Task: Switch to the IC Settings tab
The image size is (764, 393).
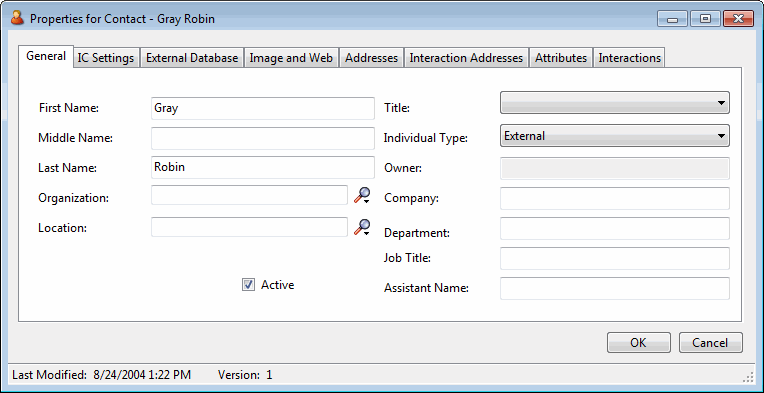Action: pyautogui.click(x=106, y=58)
